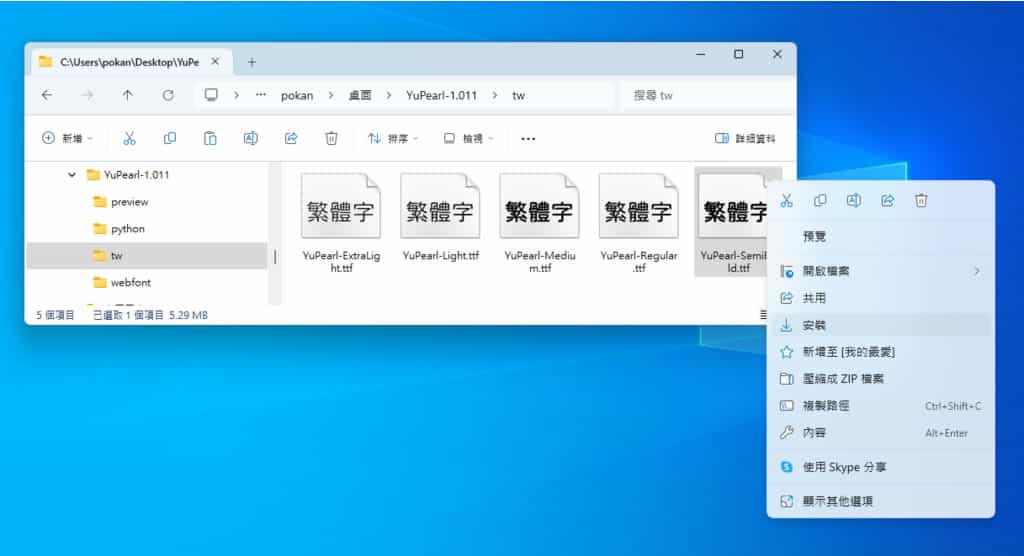Go up one folder level arrow

coord(127,95)
